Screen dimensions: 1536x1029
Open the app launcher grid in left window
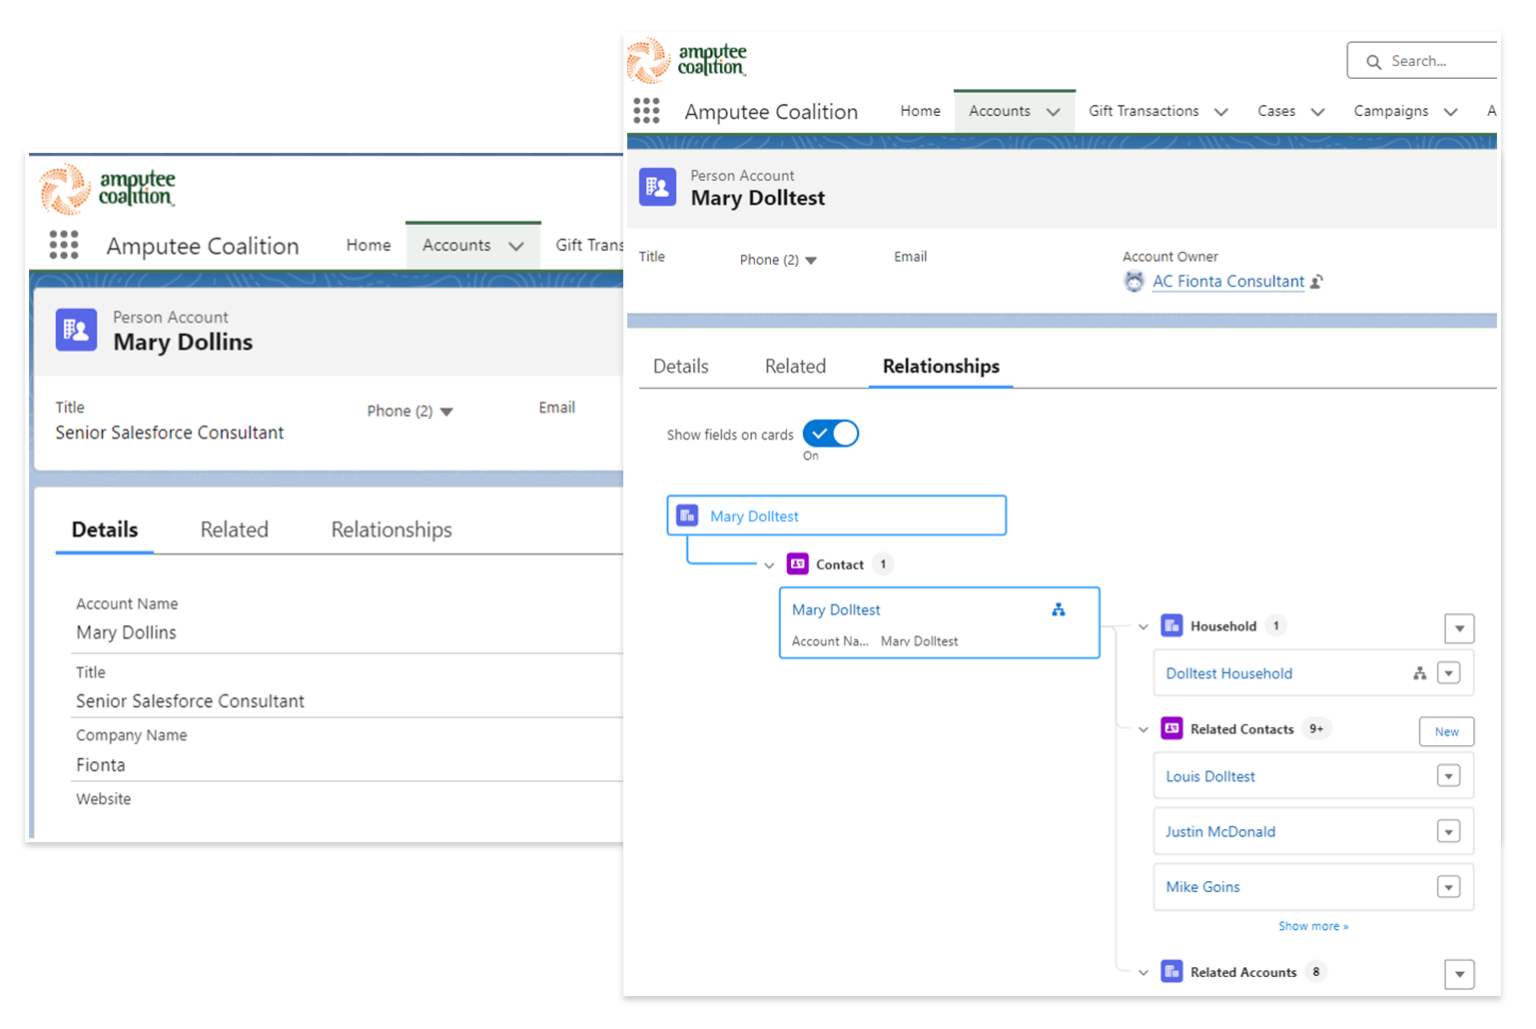(64, 245)
